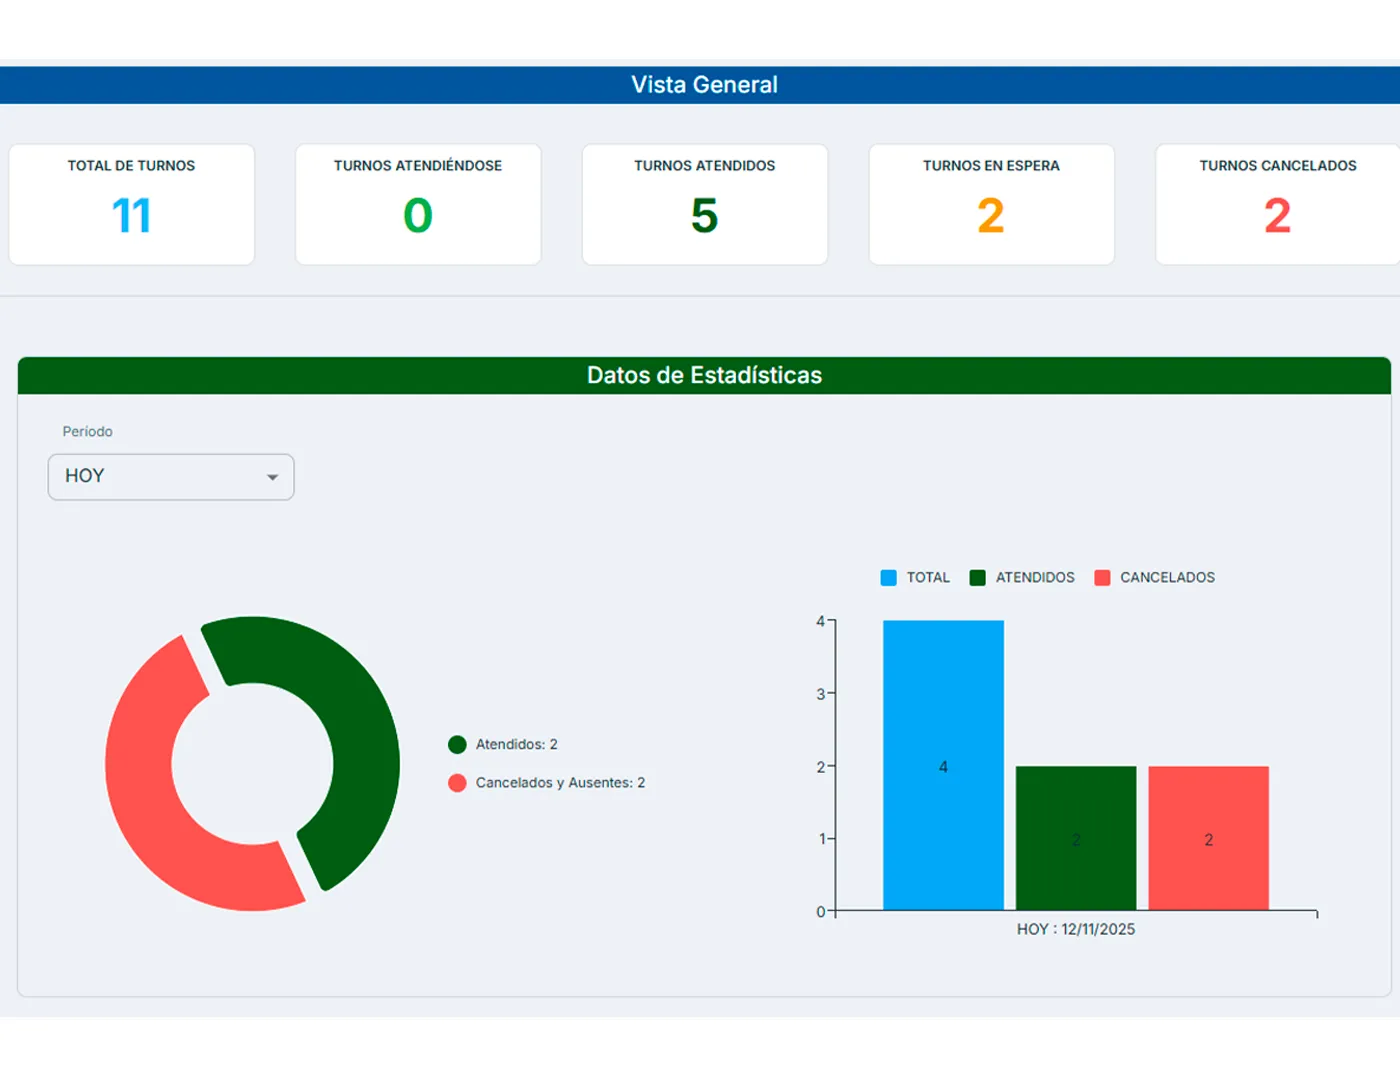Click the Vista General header text
This screenshot has width=1400, height=1080.
pos(704,85)
